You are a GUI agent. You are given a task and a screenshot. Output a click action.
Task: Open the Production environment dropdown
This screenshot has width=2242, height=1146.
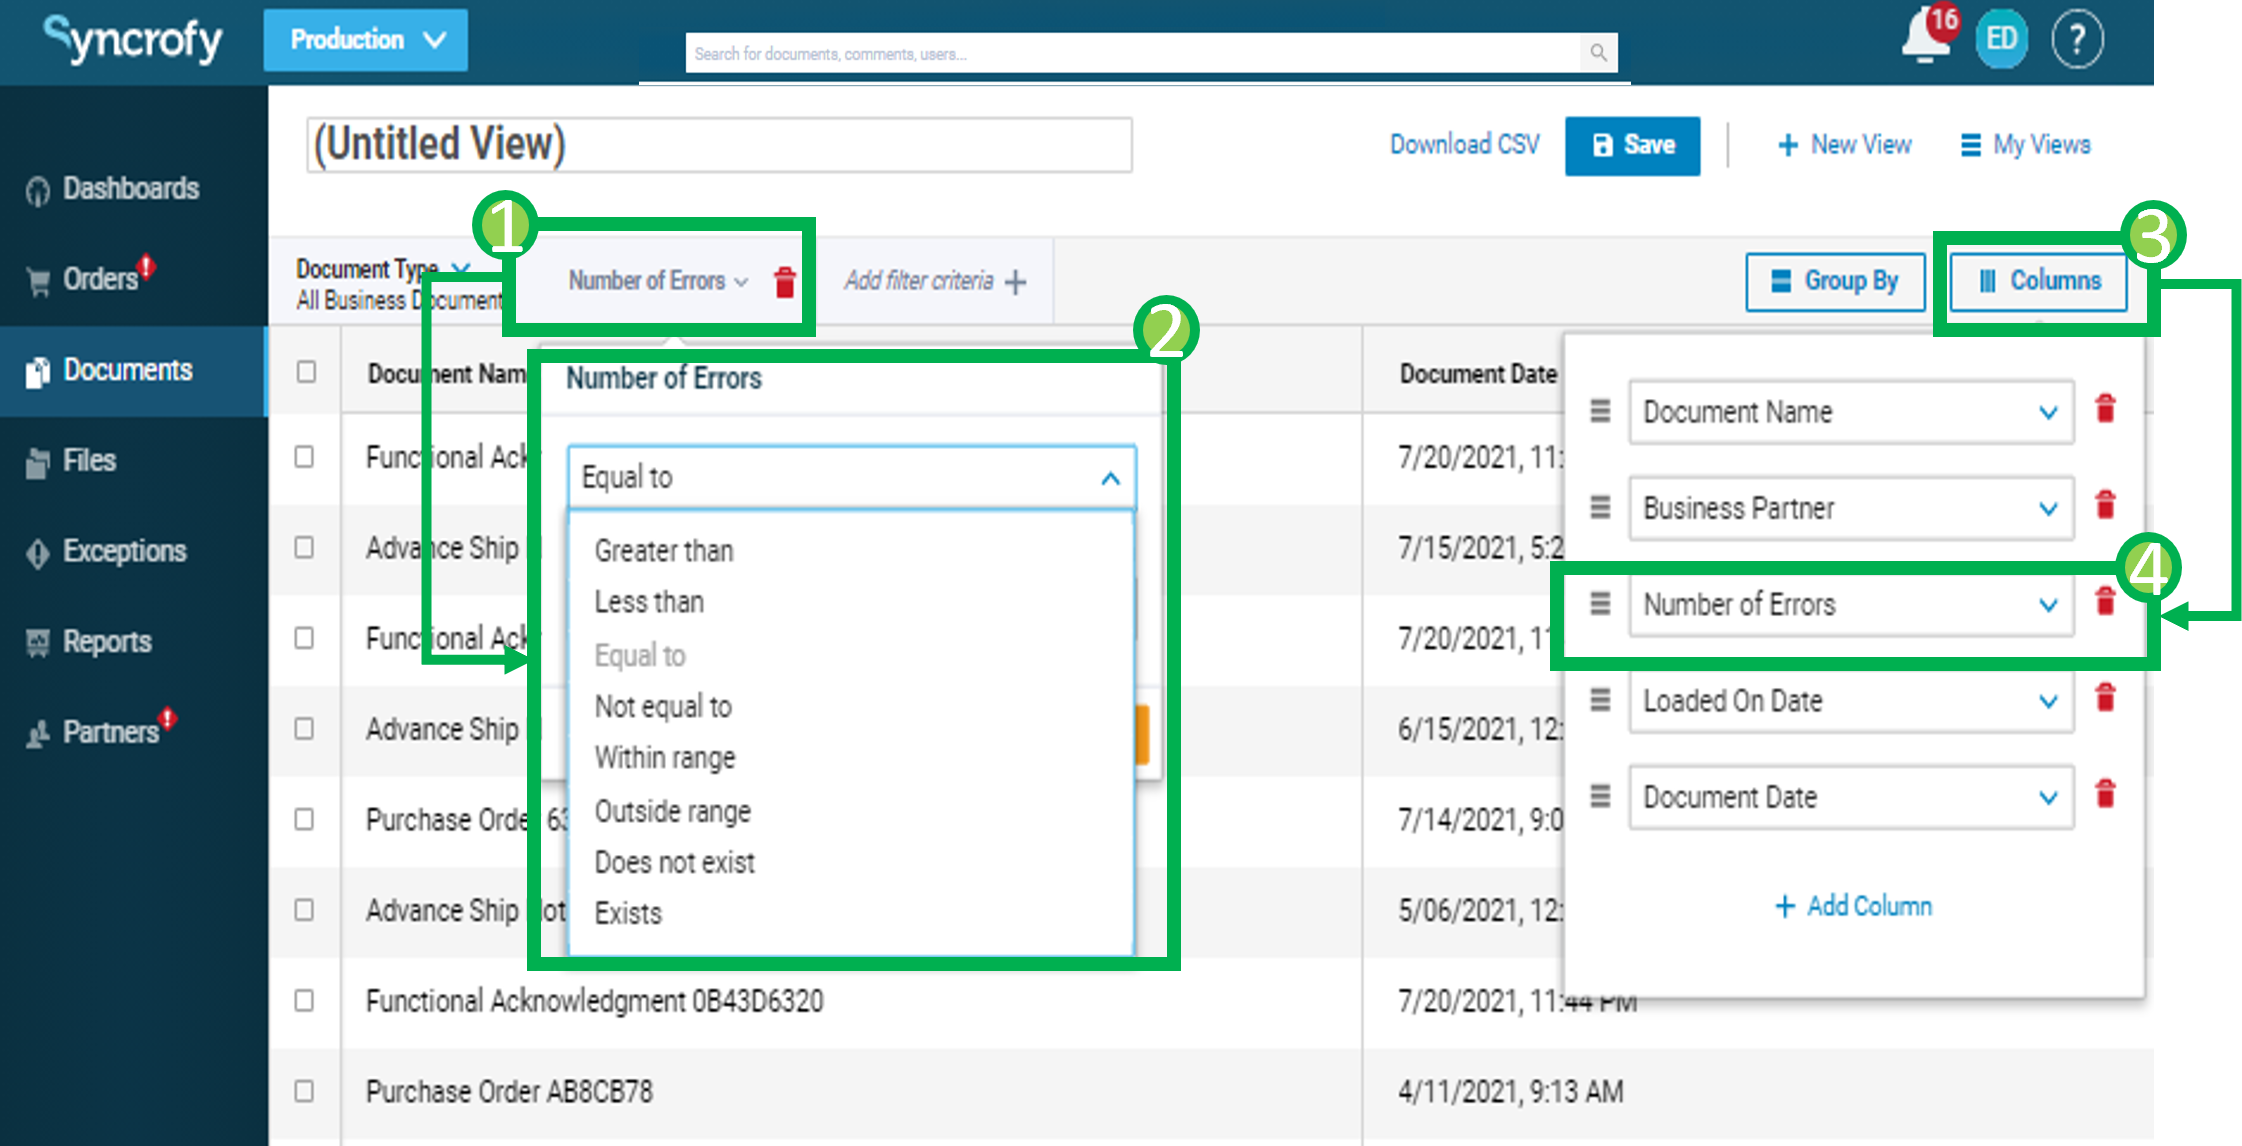[366, 40]
